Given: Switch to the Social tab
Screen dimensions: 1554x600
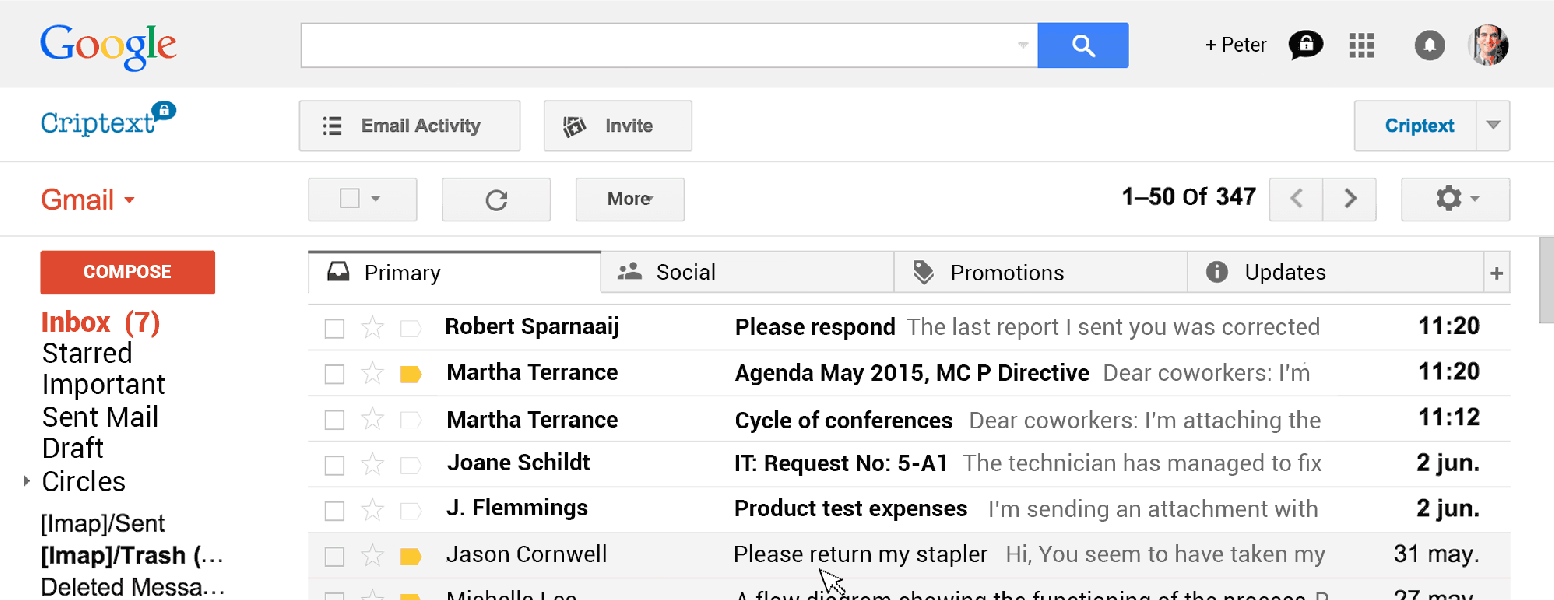Looking at the screenshot, I should click(686, 271).
